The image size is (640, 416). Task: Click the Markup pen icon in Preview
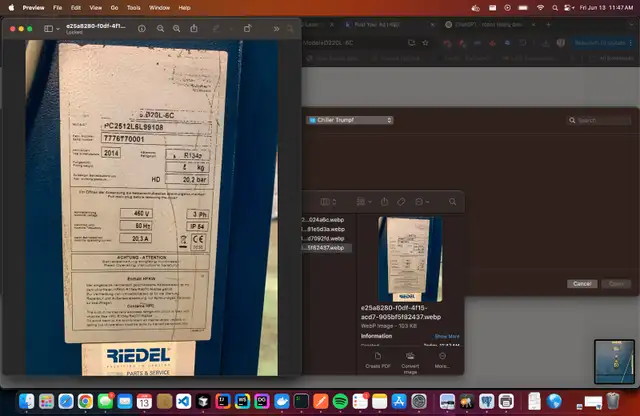tap(216, 28)
